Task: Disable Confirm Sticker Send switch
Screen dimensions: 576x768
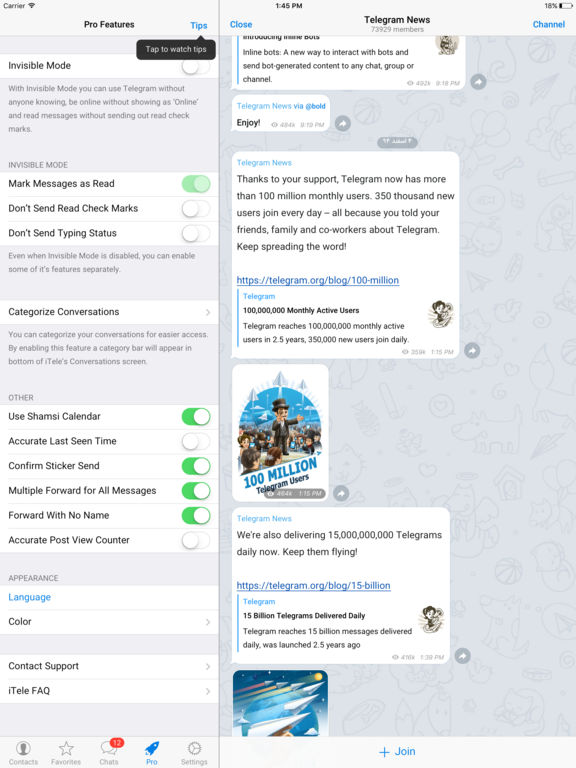Action: click(196, 466)
